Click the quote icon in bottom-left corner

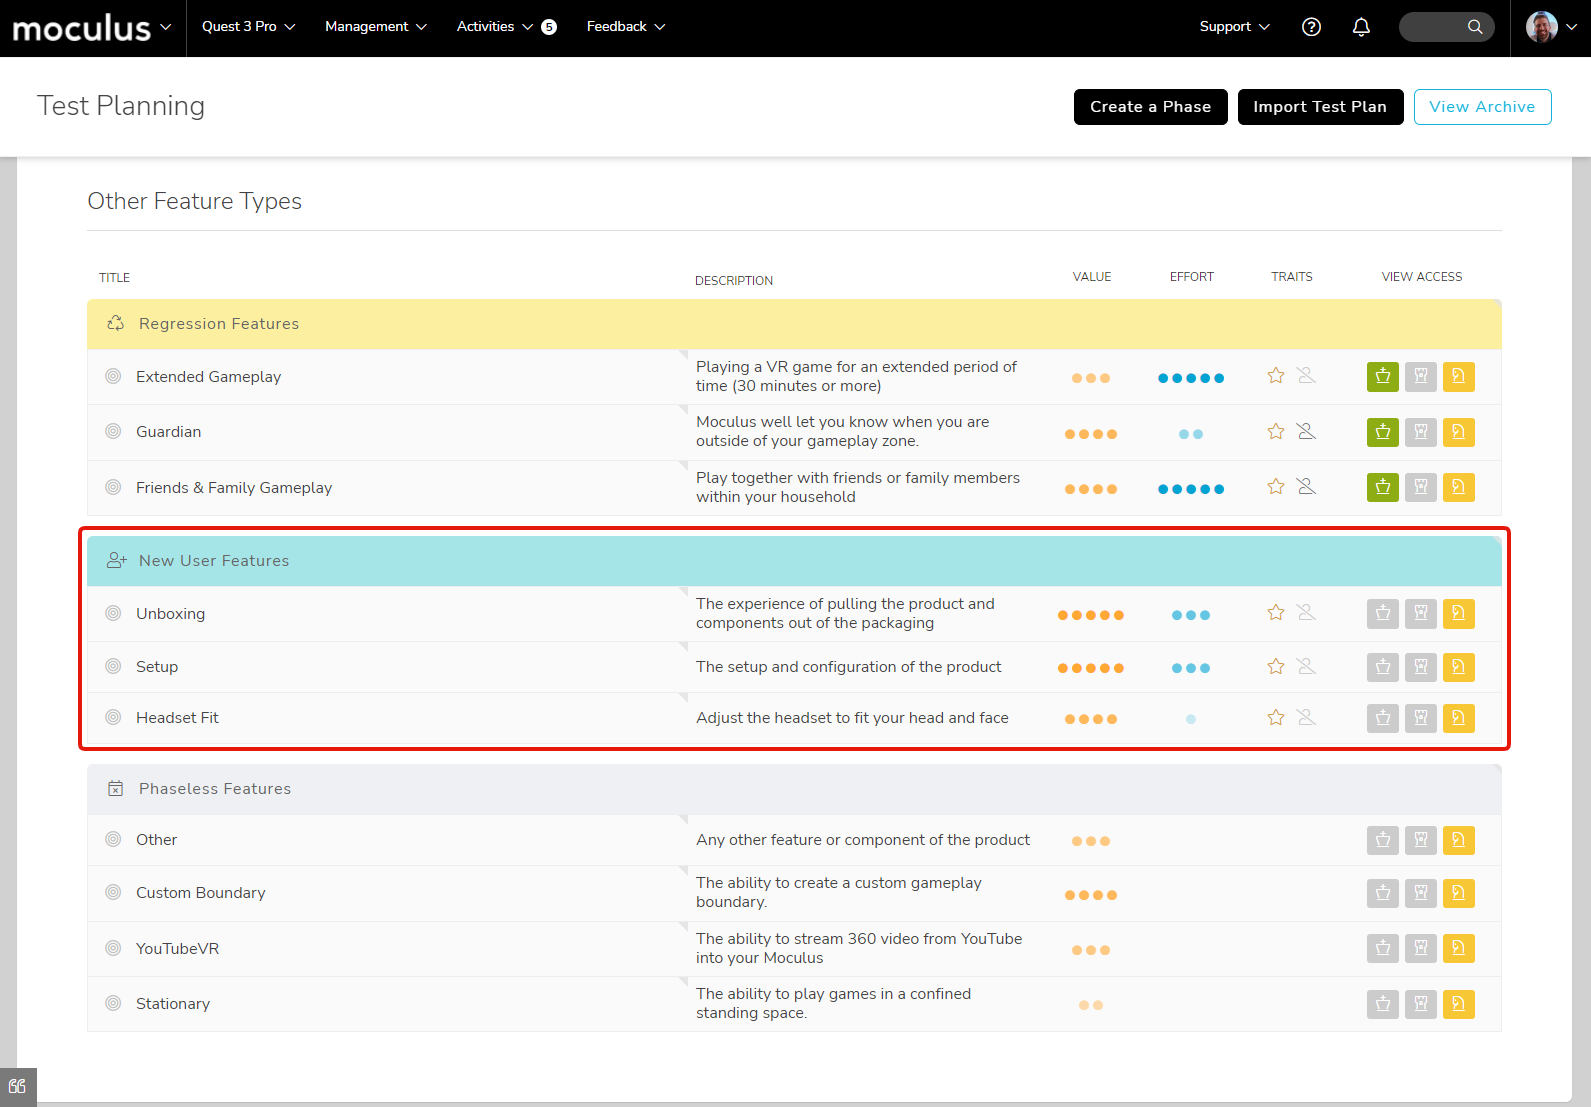point(18,1087)
